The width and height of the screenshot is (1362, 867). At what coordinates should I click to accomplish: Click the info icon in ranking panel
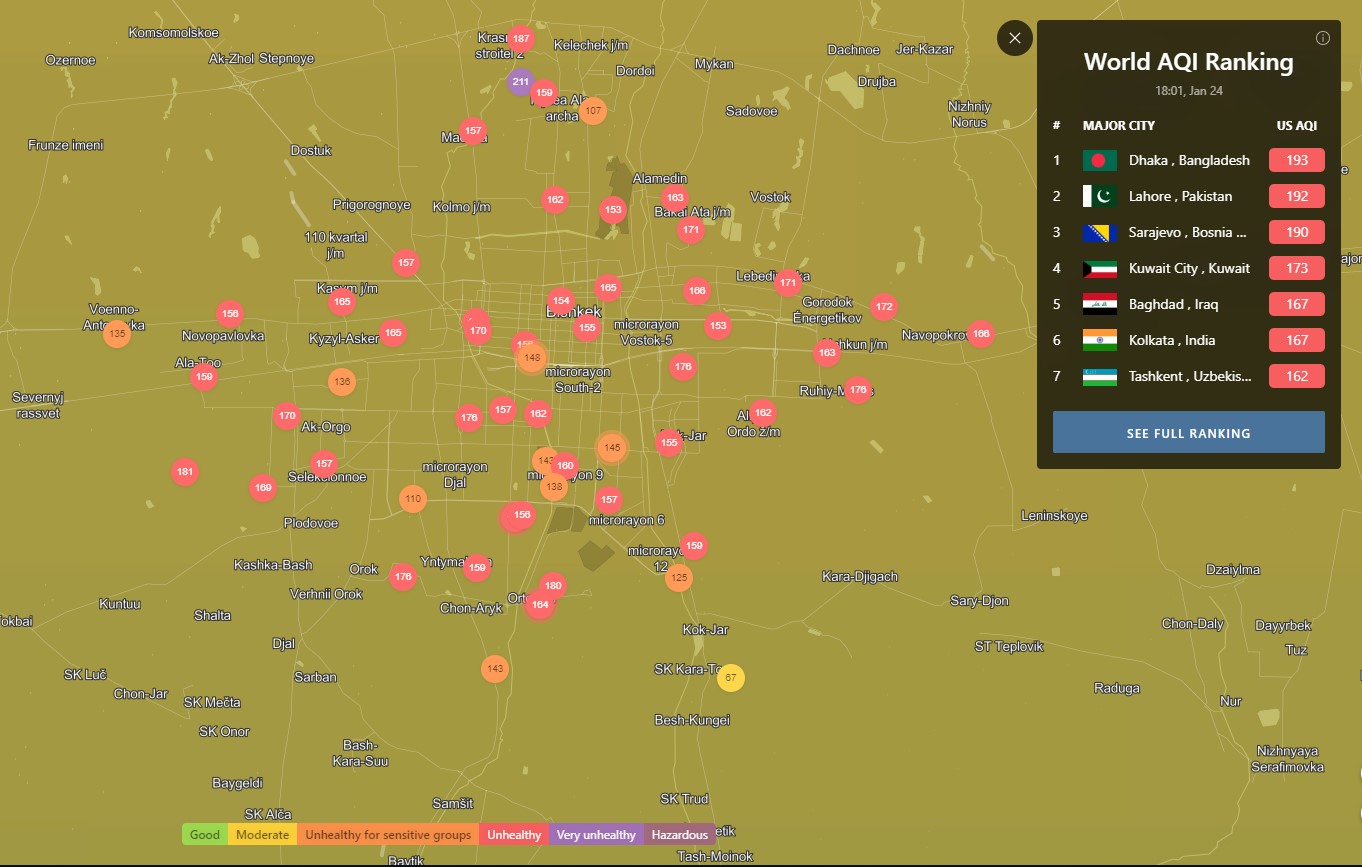tap(1322, 39)
